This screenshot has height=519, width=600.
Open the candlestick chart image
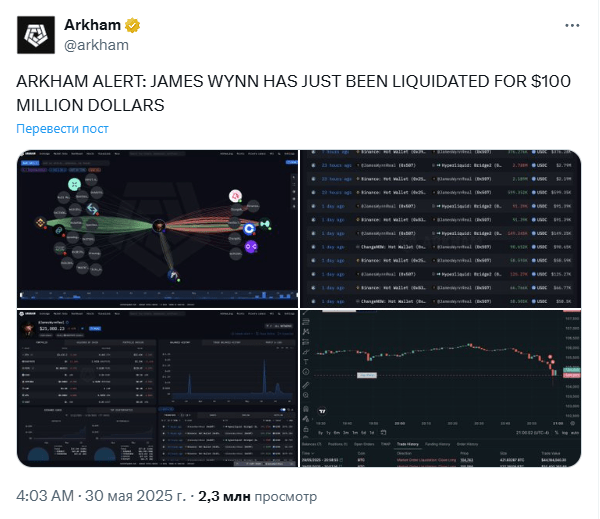(x=440, y=388)
